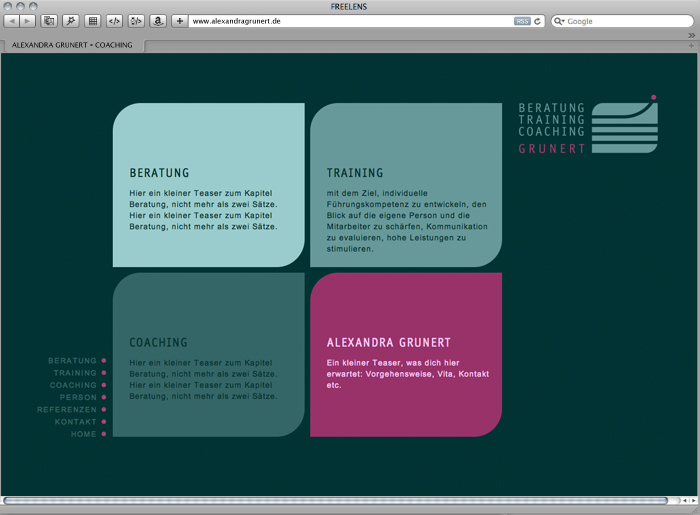
Task: Click the magenta Alexandra Grunert tile
Action: pyautogui.click(x=406, y=355)
